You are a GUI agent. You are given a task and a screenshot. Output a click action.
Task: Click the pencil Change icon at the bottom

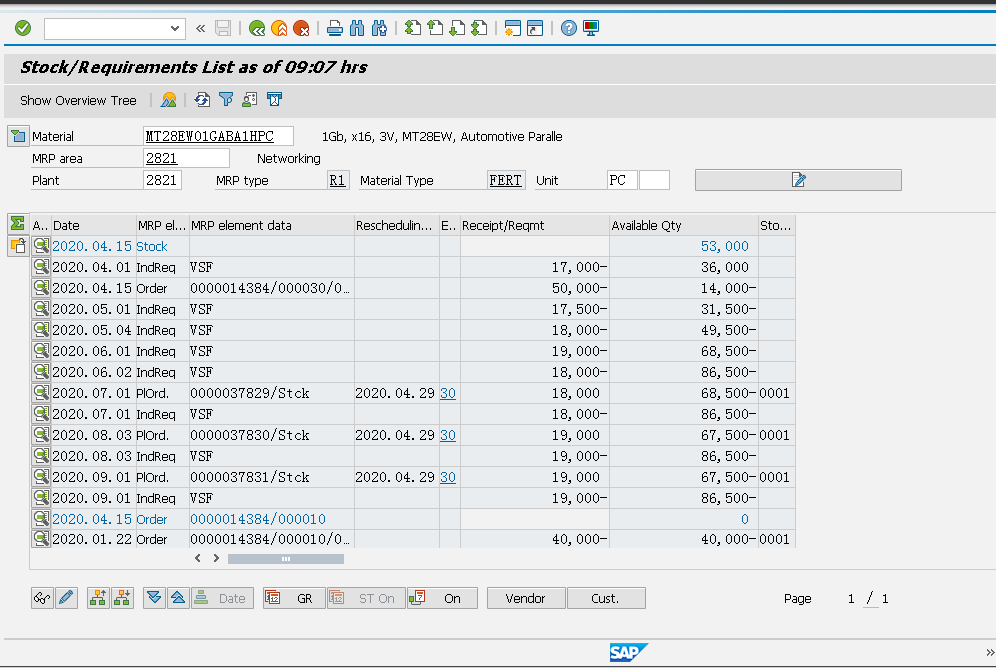pyautogui.click(x=66, y=597)
